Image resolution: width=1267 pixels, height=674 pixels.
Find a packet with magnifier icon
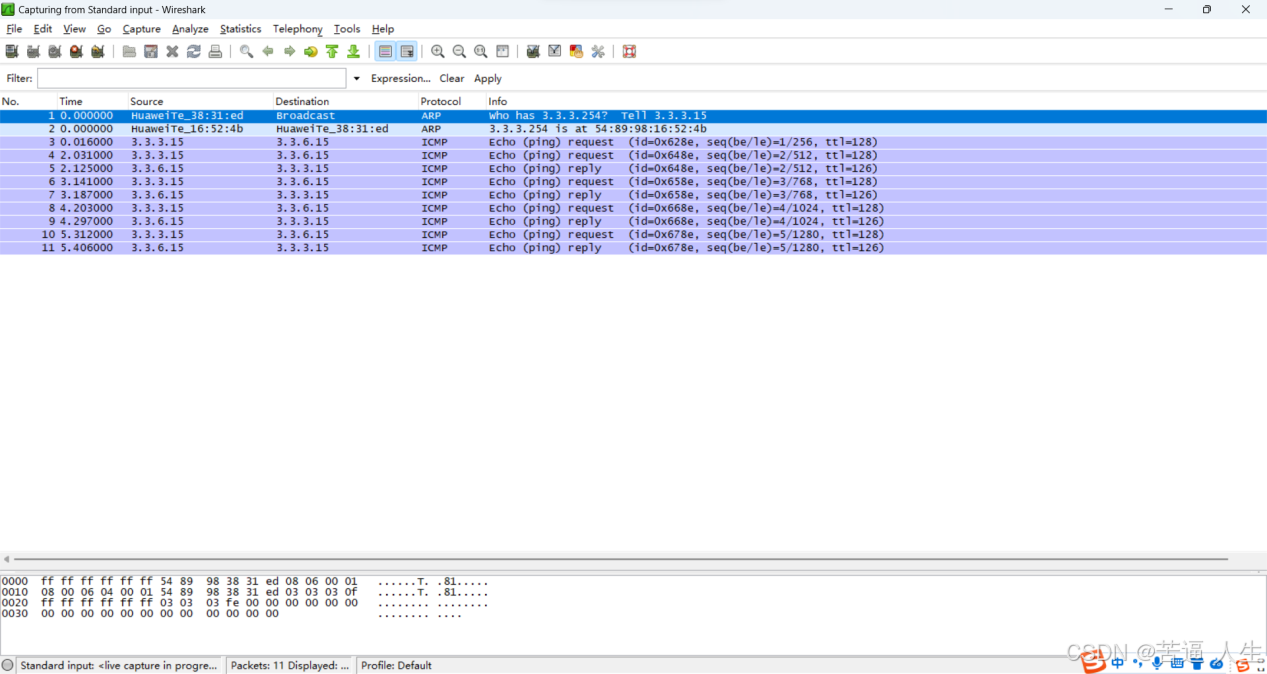(x=246, y=51)
